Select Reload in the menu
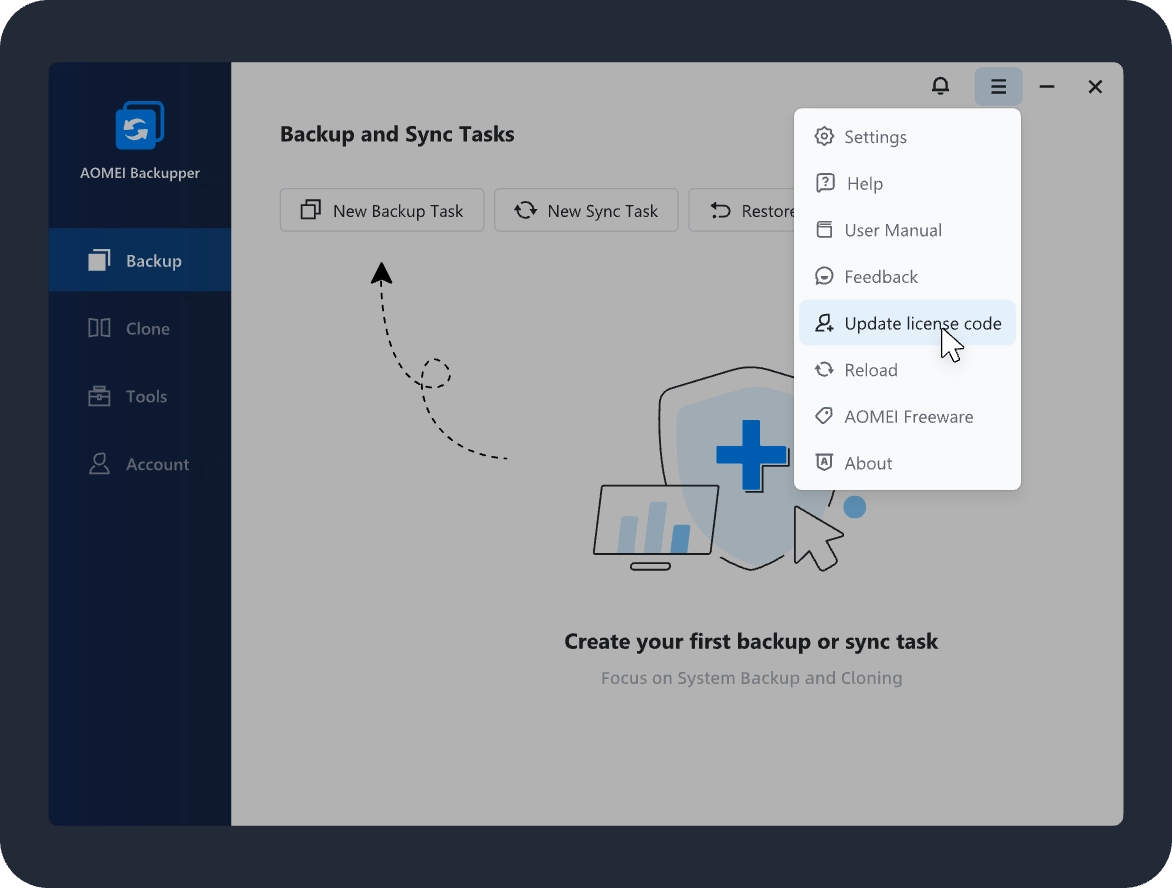Viewport: 1172px width, 888px height. (907, 370)
